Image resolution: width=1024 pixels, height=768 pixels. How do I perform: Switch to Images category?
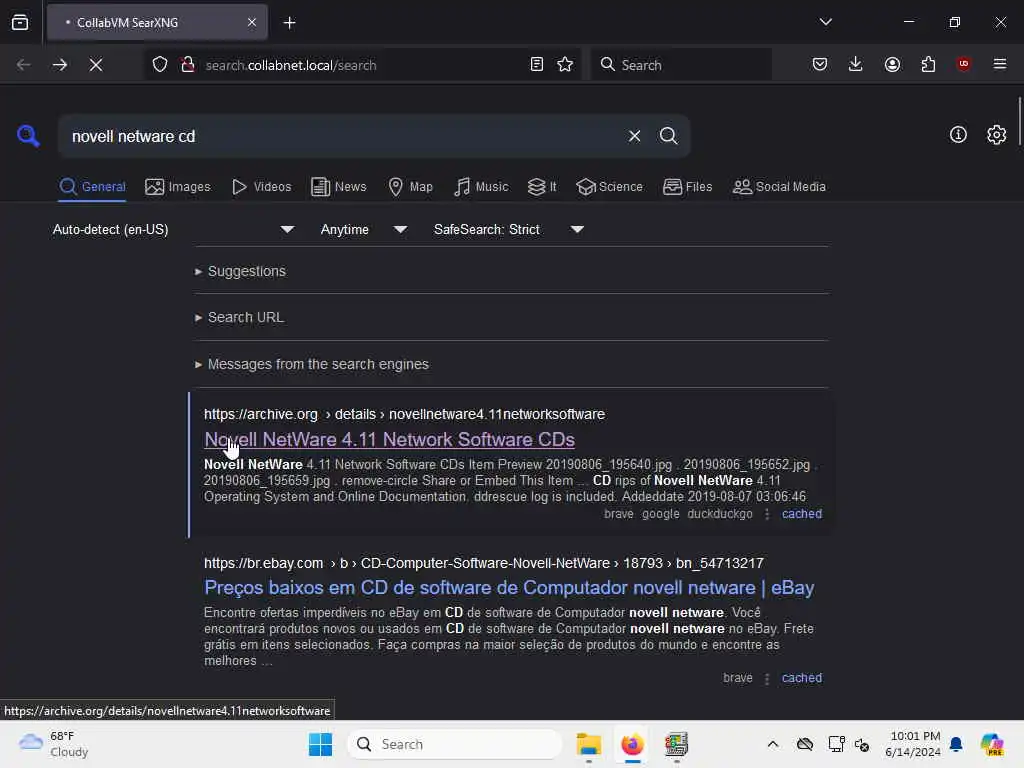coord(178,187)
